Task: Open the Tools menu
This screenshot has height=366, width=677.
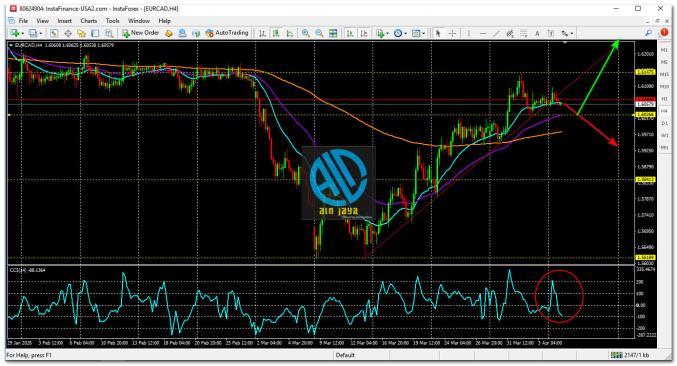Action: (x=112, y=21)
